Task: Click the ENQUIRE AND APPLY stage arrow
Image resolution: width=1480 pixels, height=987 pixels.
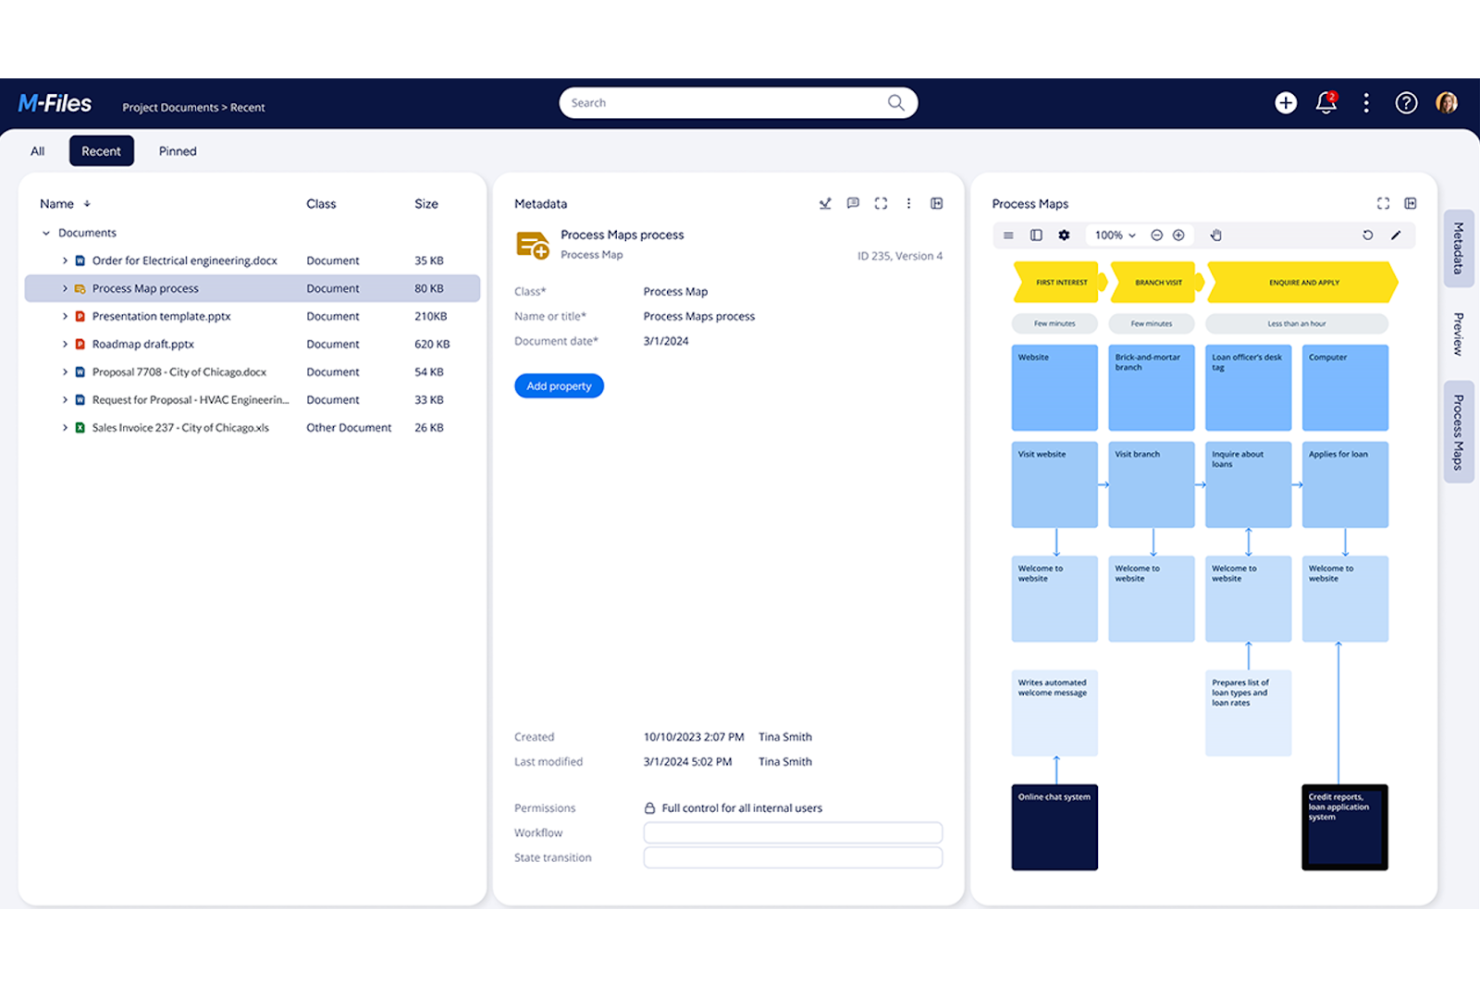Action: pyautogui.click(x=1303, y=283)
